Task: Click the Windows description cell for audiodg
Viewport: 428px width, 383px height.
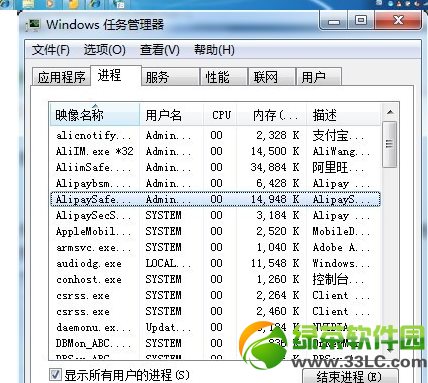Action: [341, 263]
